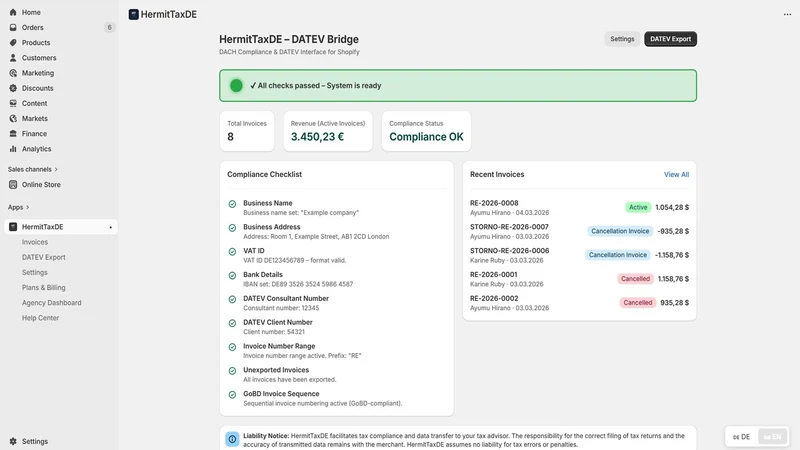This screenshot has width=800, height=450.
Task: Click the Liability Notice info icon
Action: (x=232, y=439)
